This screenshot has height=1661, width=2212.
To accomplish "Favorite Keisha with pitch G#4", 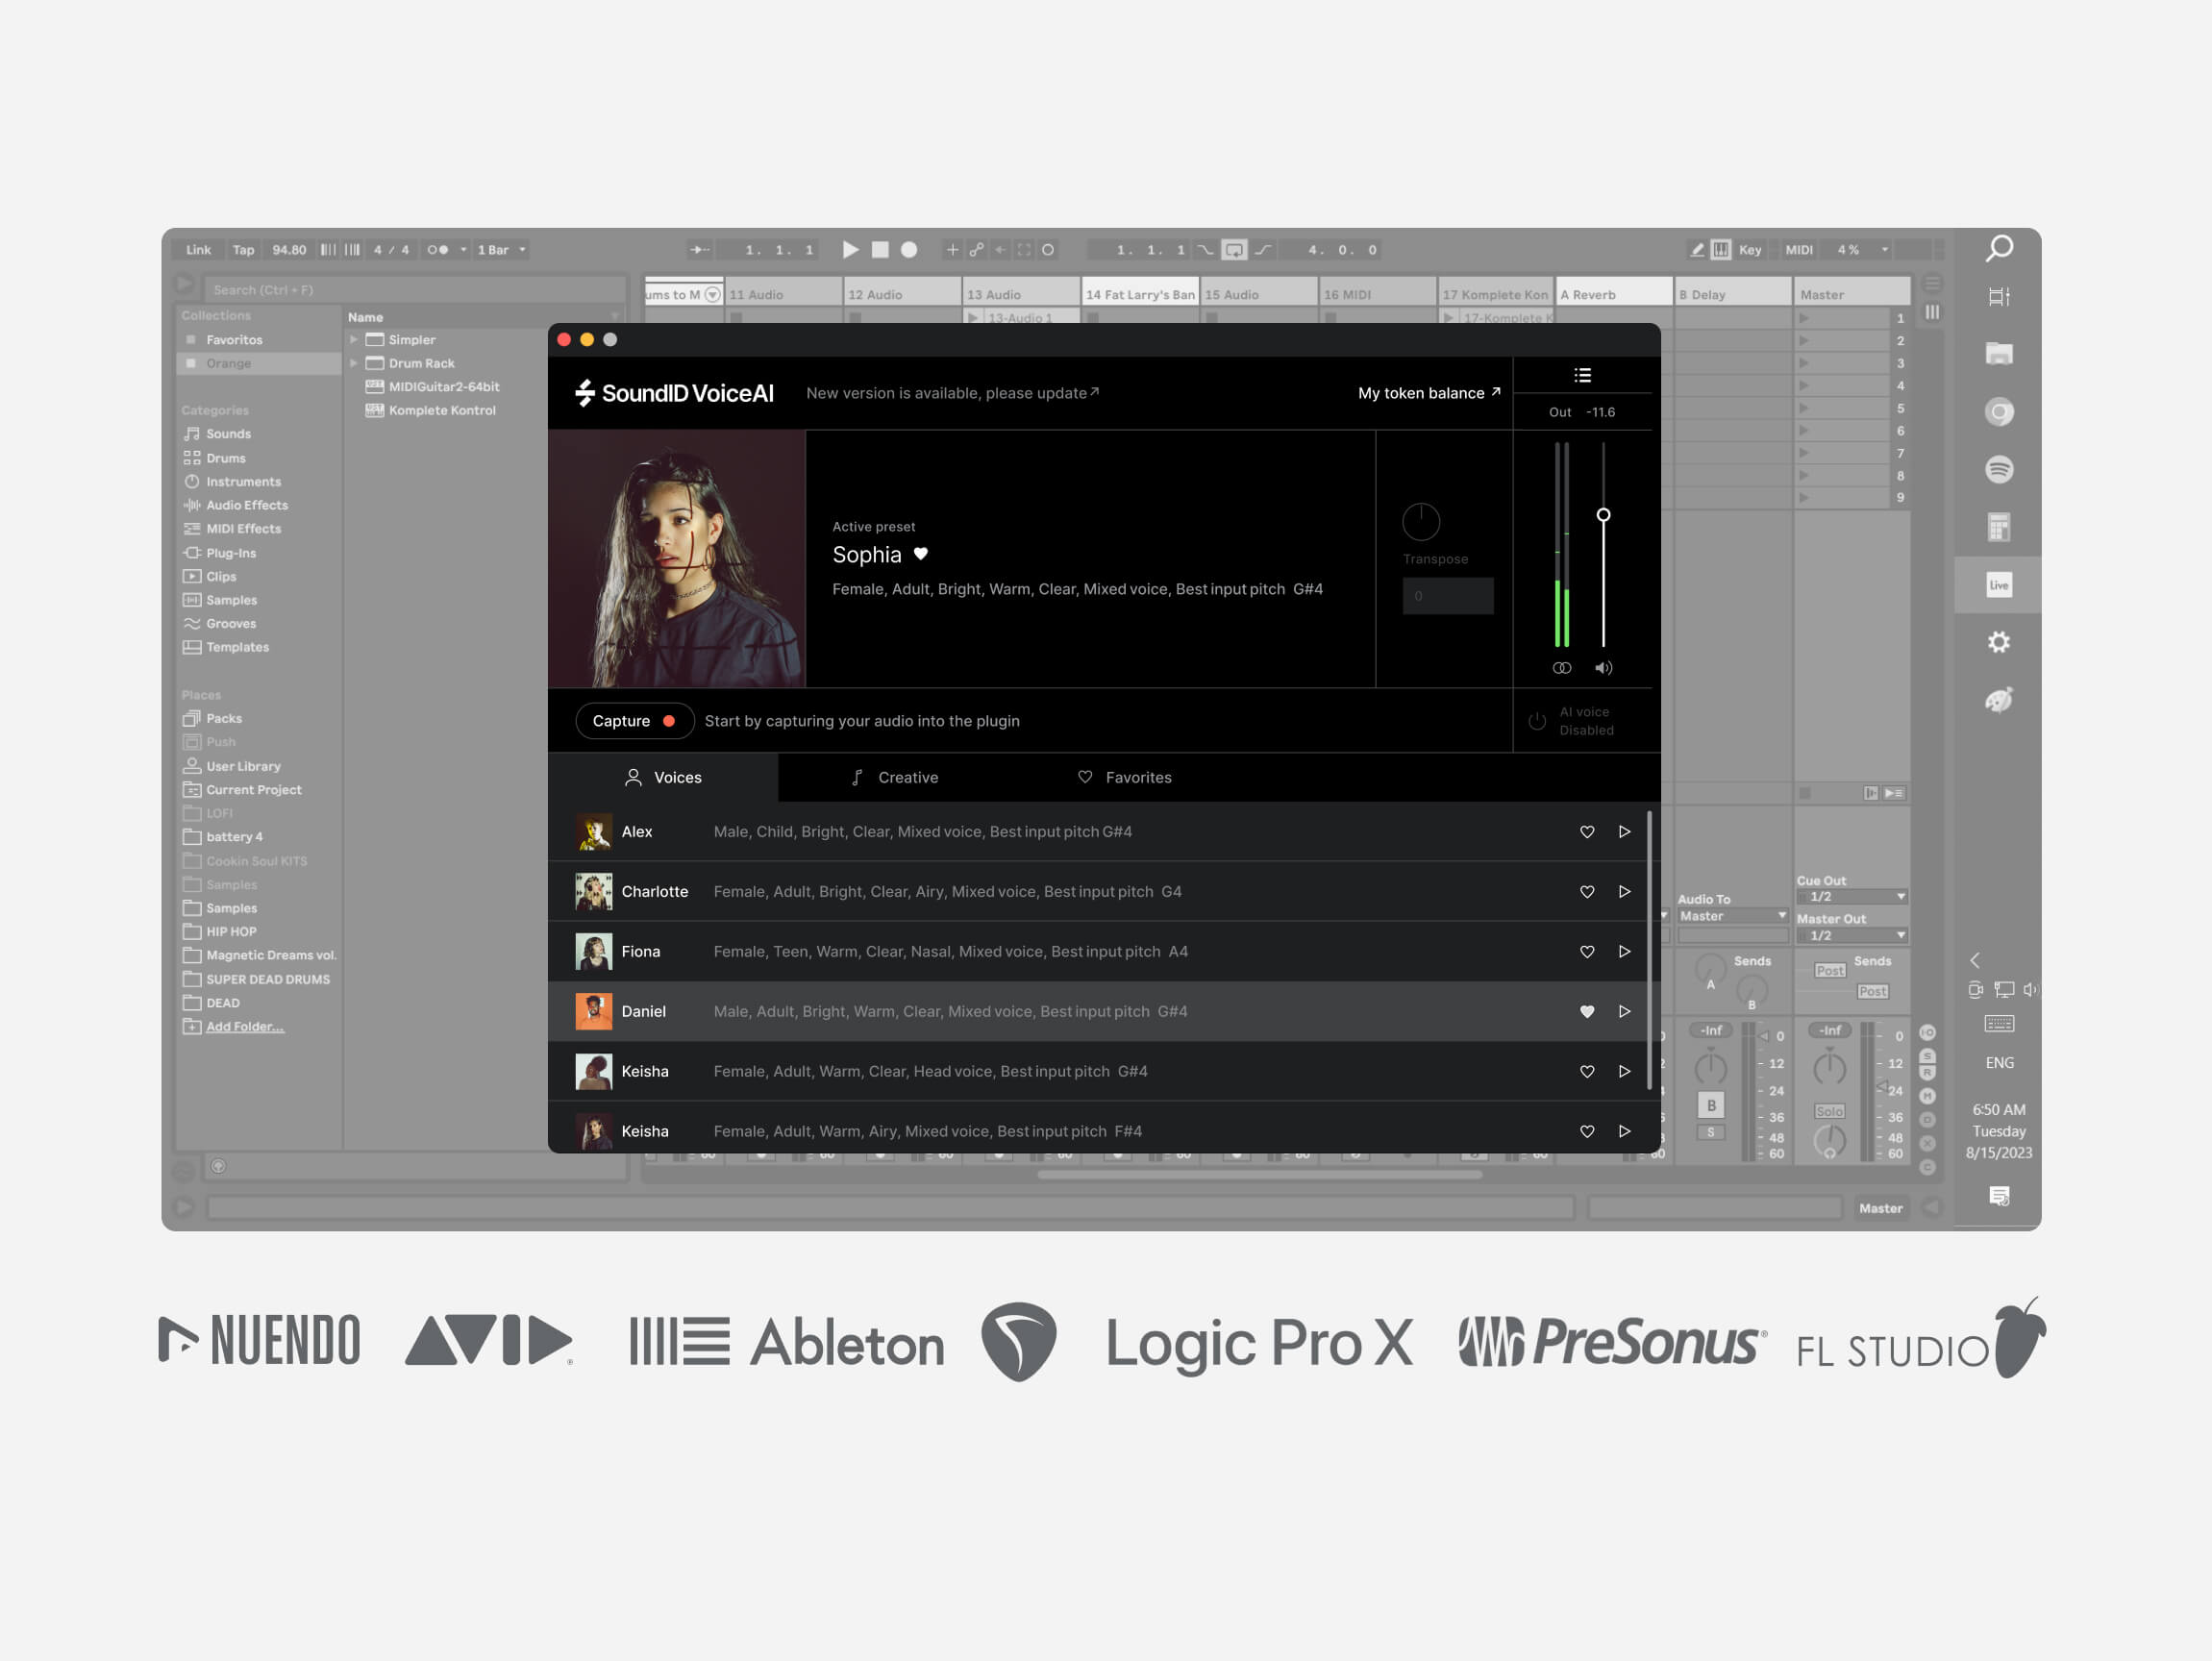I will (x=1587, y=1072).
